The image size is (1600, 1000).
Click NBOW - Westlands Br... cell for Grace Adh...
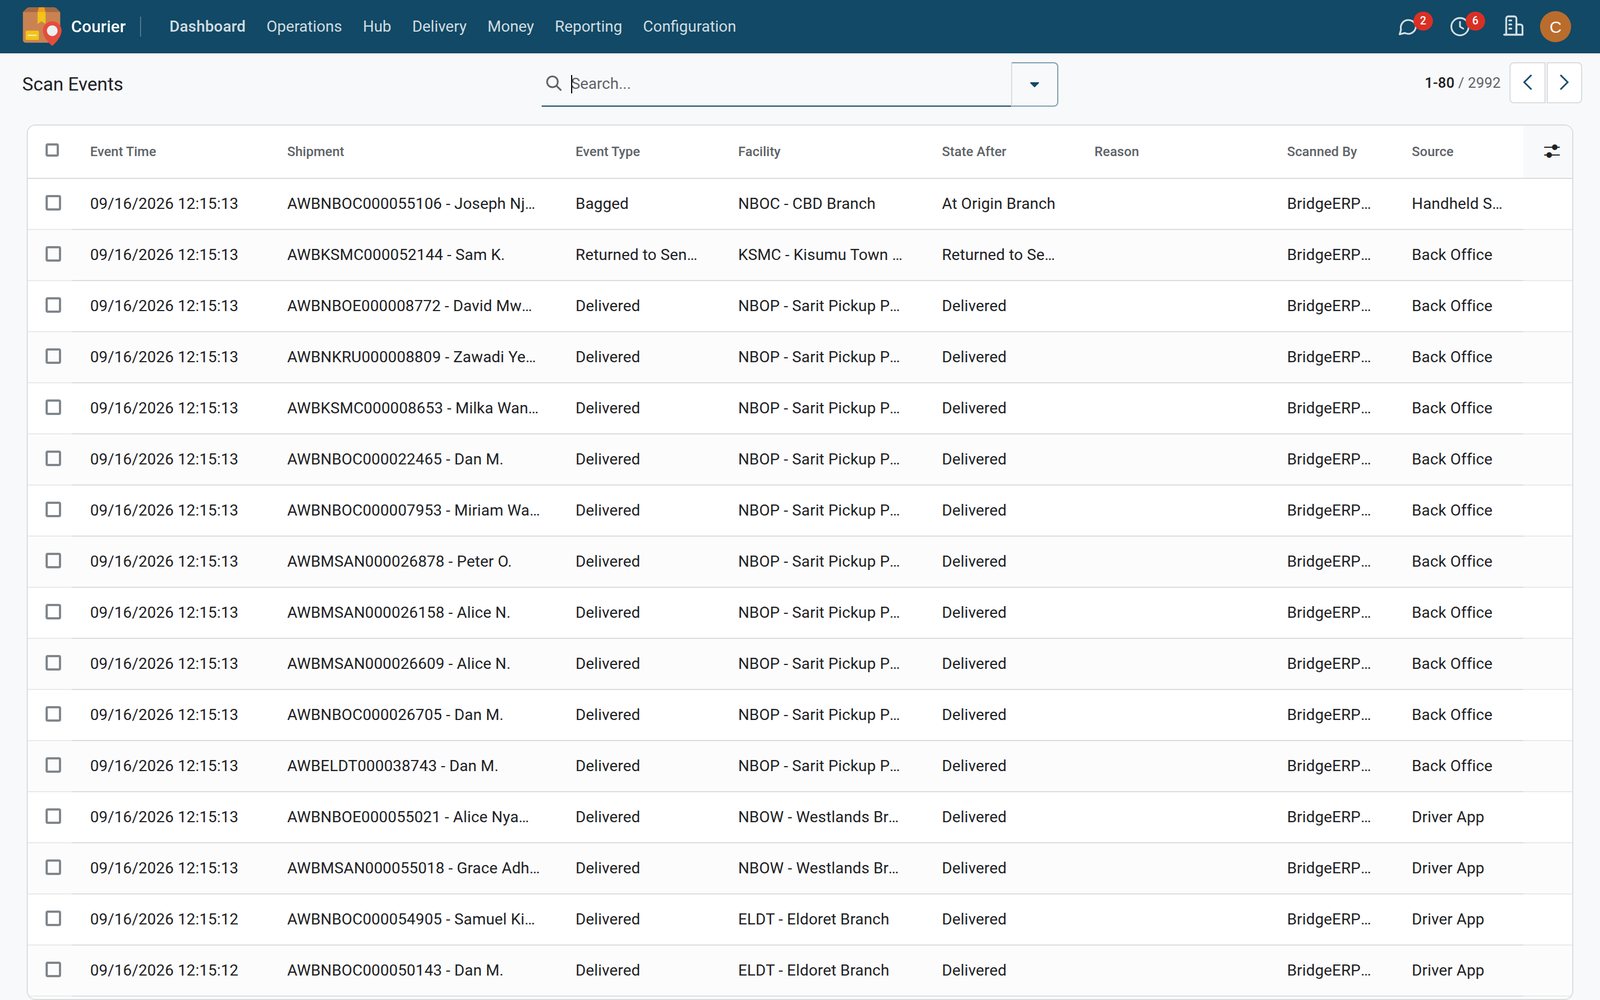[x=818, y=867]
